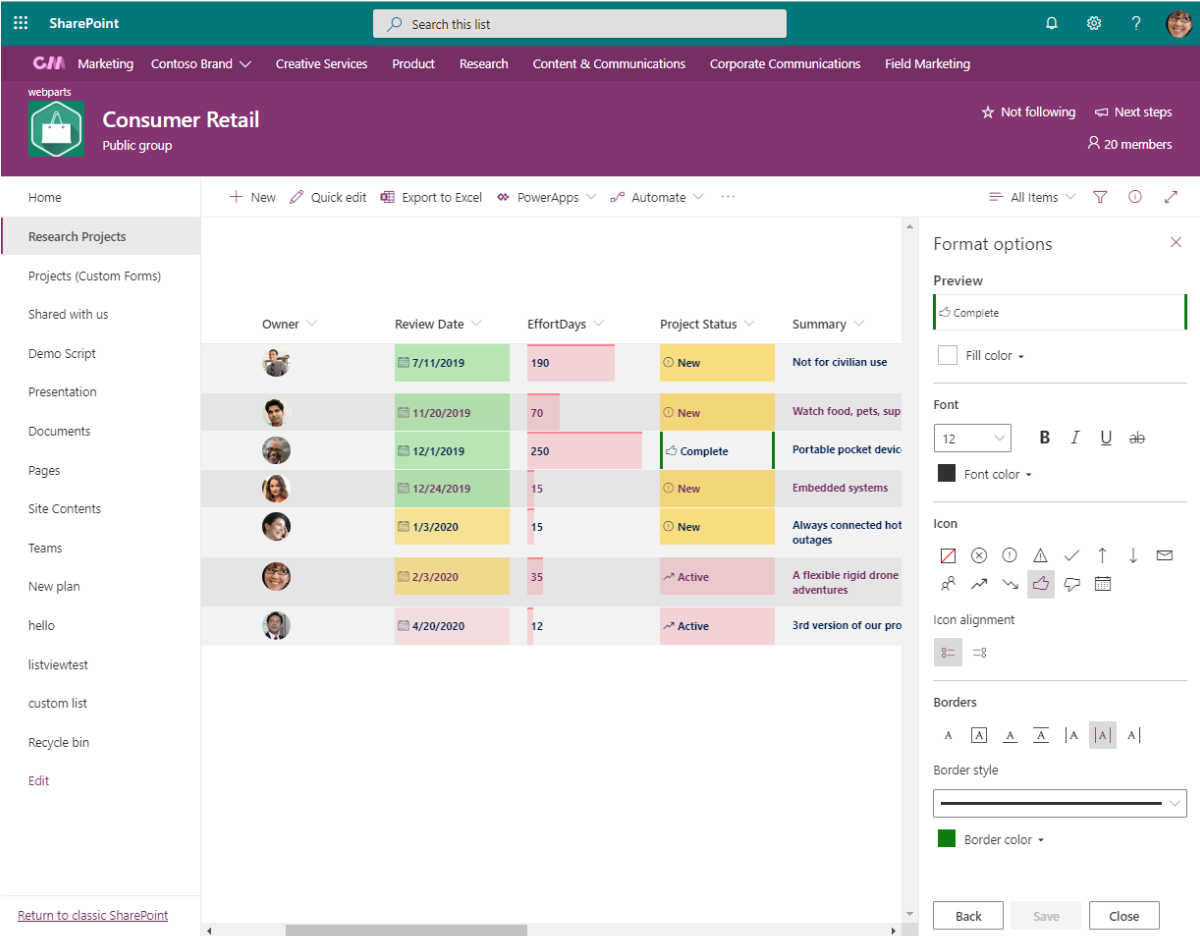The width and height of the screenshot is (1200, 936).
Task: Open the settings gear in the header
Action: coord(1094,23)
